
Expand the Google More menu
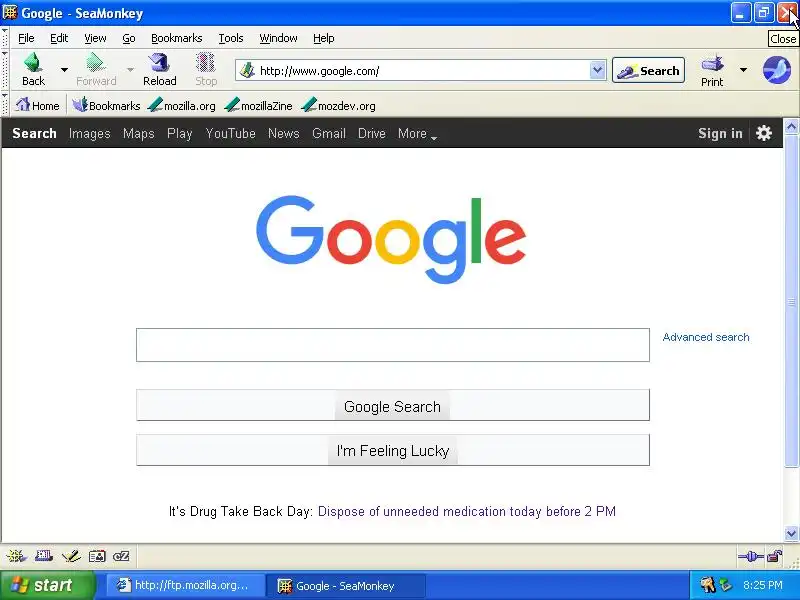point(417,134)
